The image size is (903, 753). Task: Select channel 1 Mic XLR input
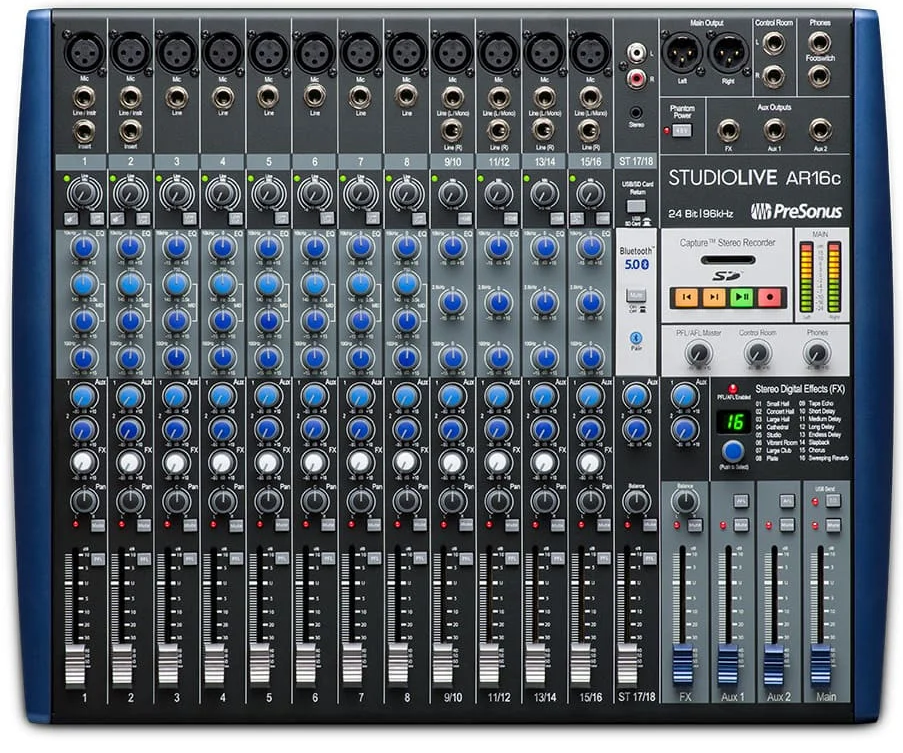tap(84, 52)
